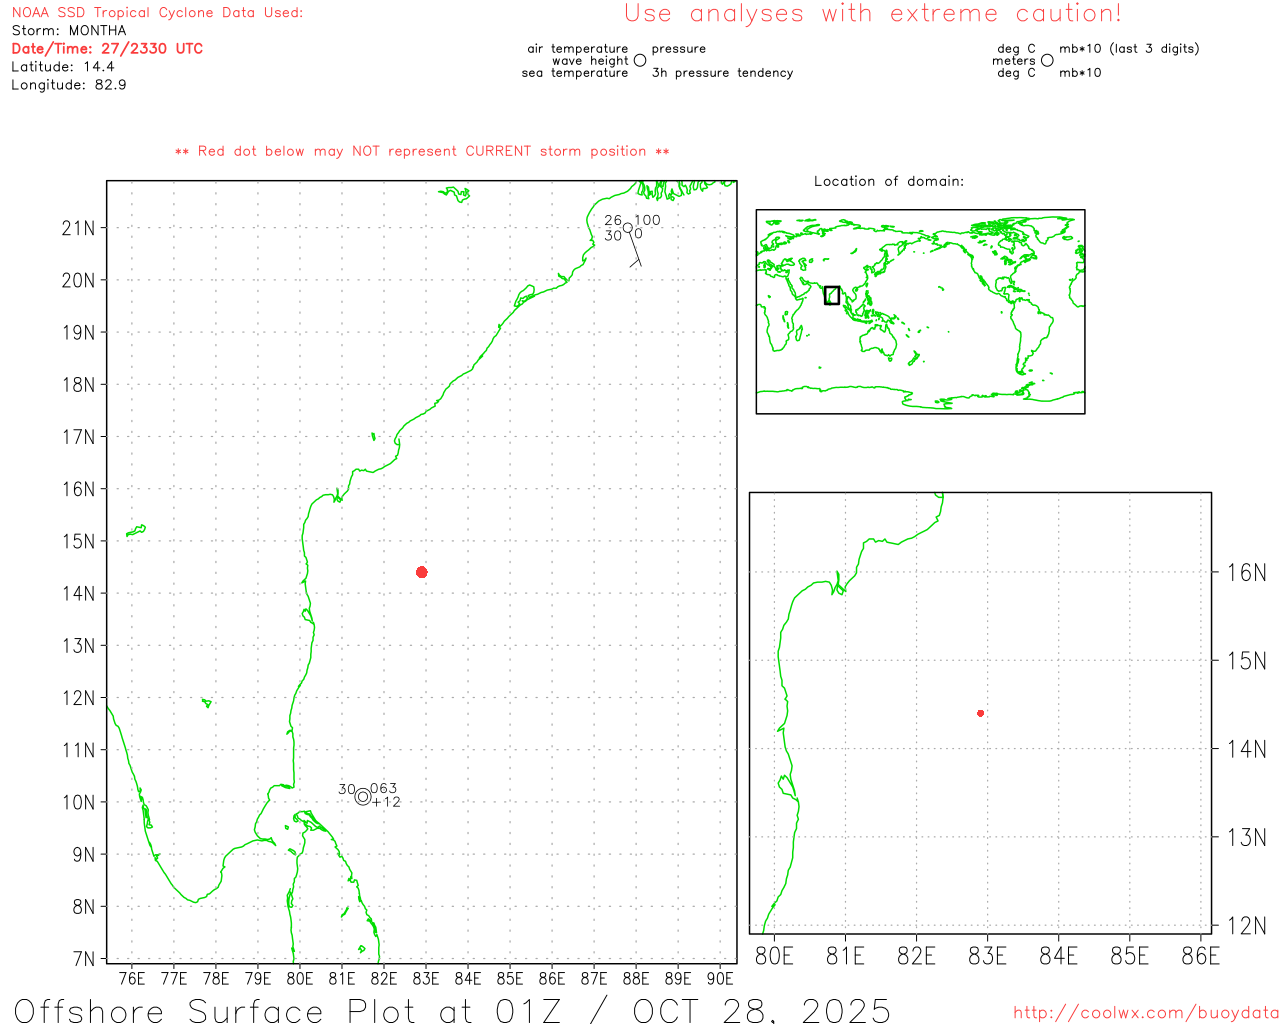The height and width of the screenshot is (1024, 1280).
Task: Click the '+12' pressure tendency value
Action: click(x=386, y=802)
